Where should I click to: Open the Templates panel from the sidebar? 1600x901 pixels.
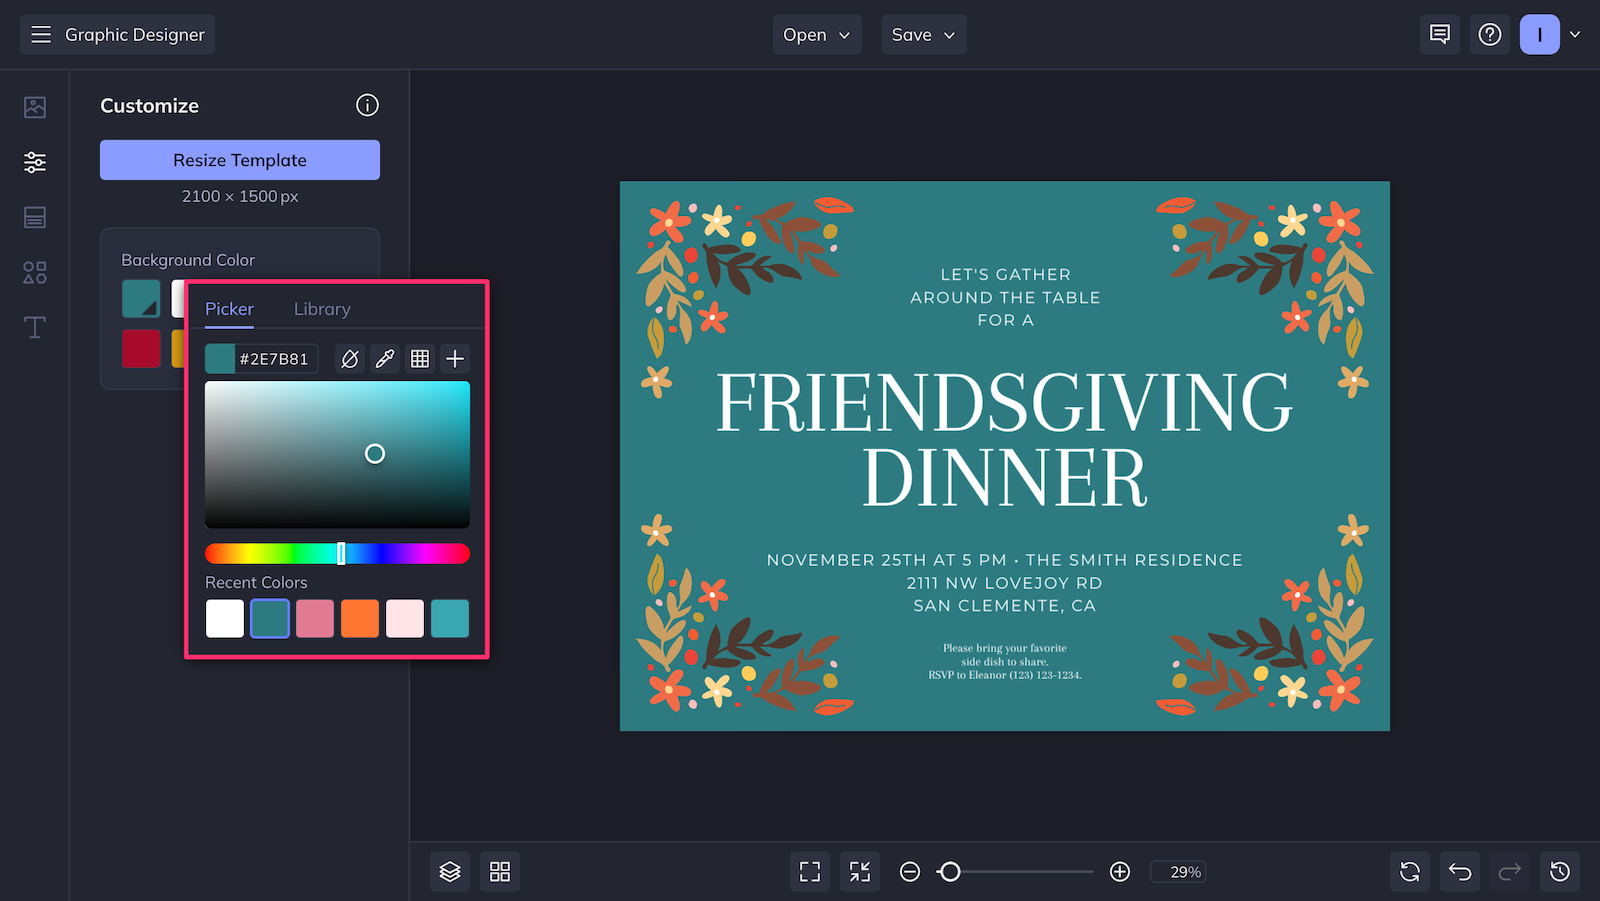point(34,217)
